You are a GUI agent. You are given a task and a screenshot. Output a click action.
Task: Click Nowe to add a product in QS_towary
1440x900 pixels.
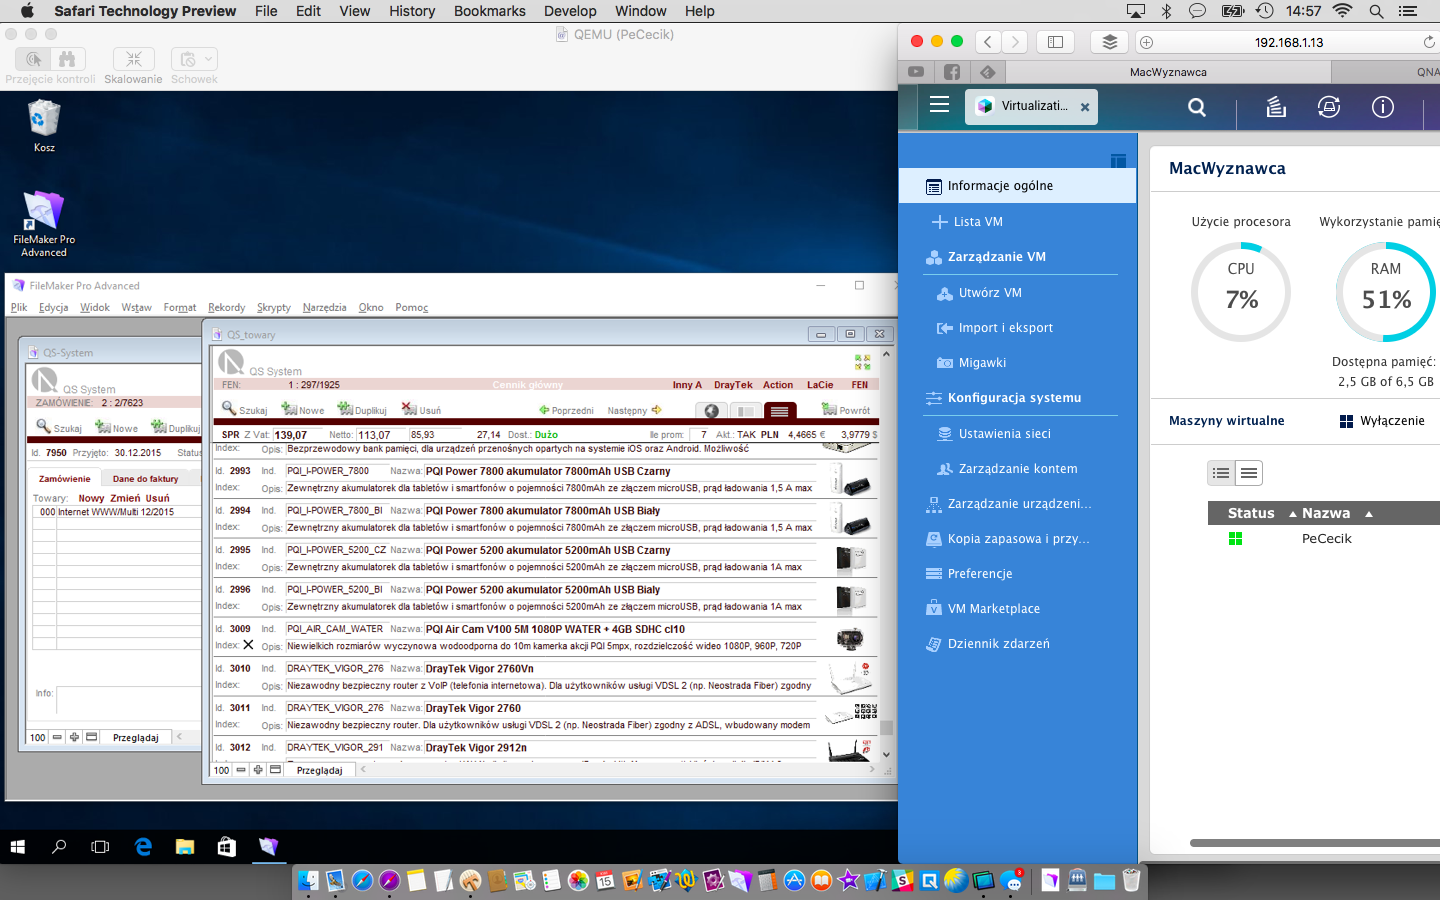click(303, 410)
